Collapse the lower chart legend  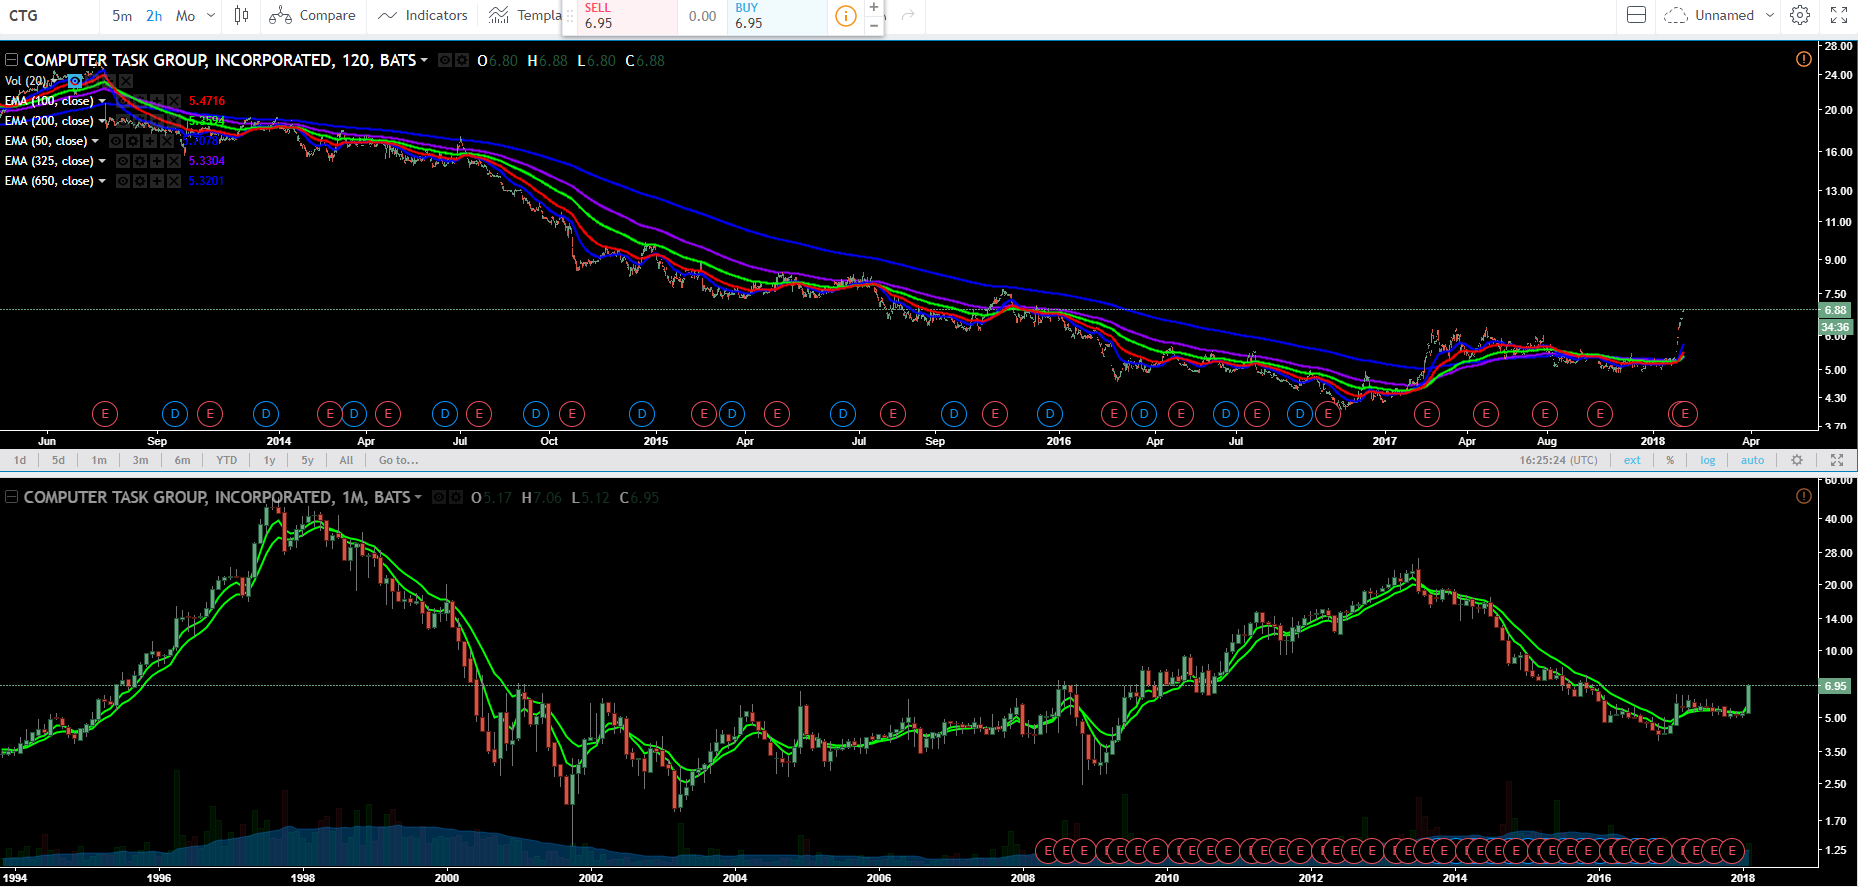(x=11, y=497)
